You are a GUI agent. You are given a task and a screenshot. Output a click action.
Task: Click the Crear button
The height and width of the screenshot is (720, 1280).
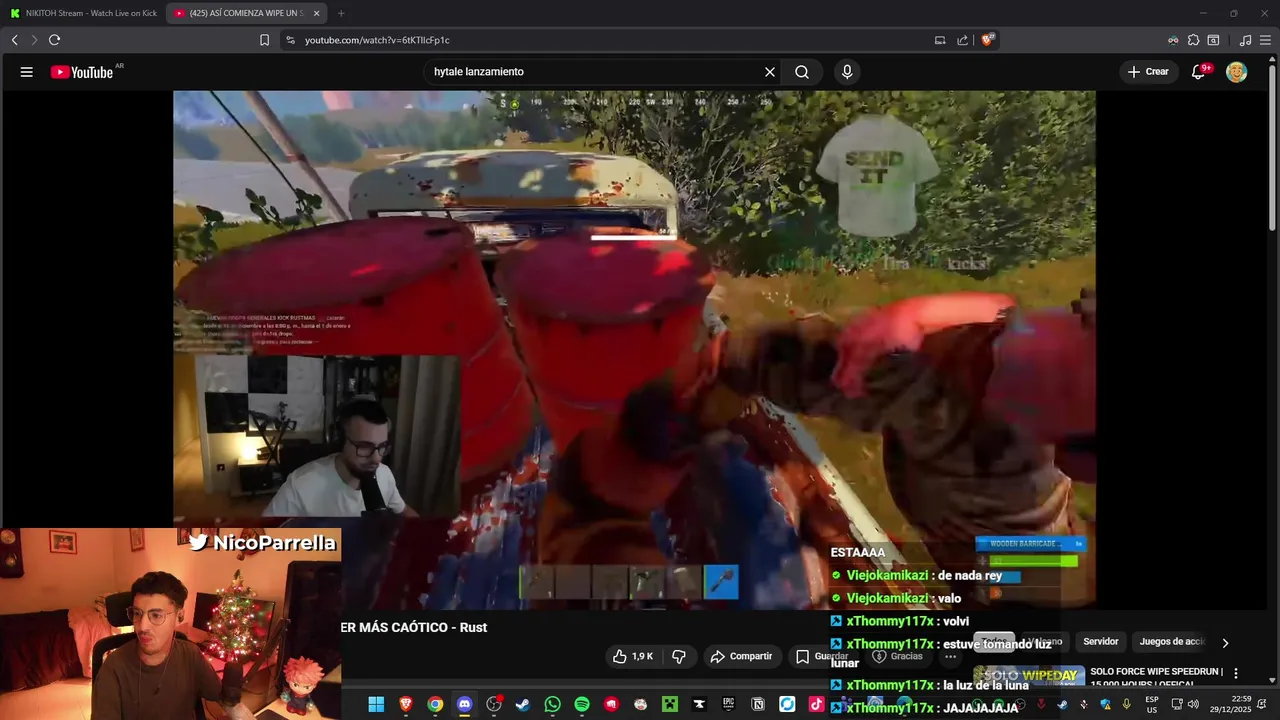pos(1148,72)
